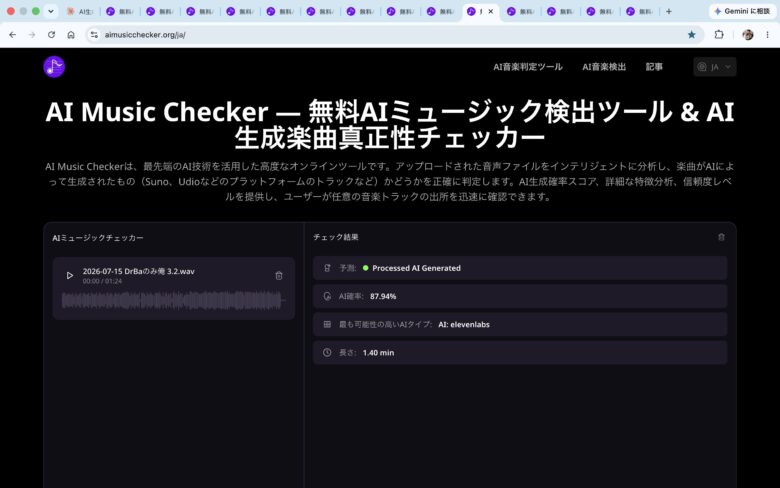The width and height of the screenshot is (780, 488).
Task: Open browser home page
Action: pos(71,35)
